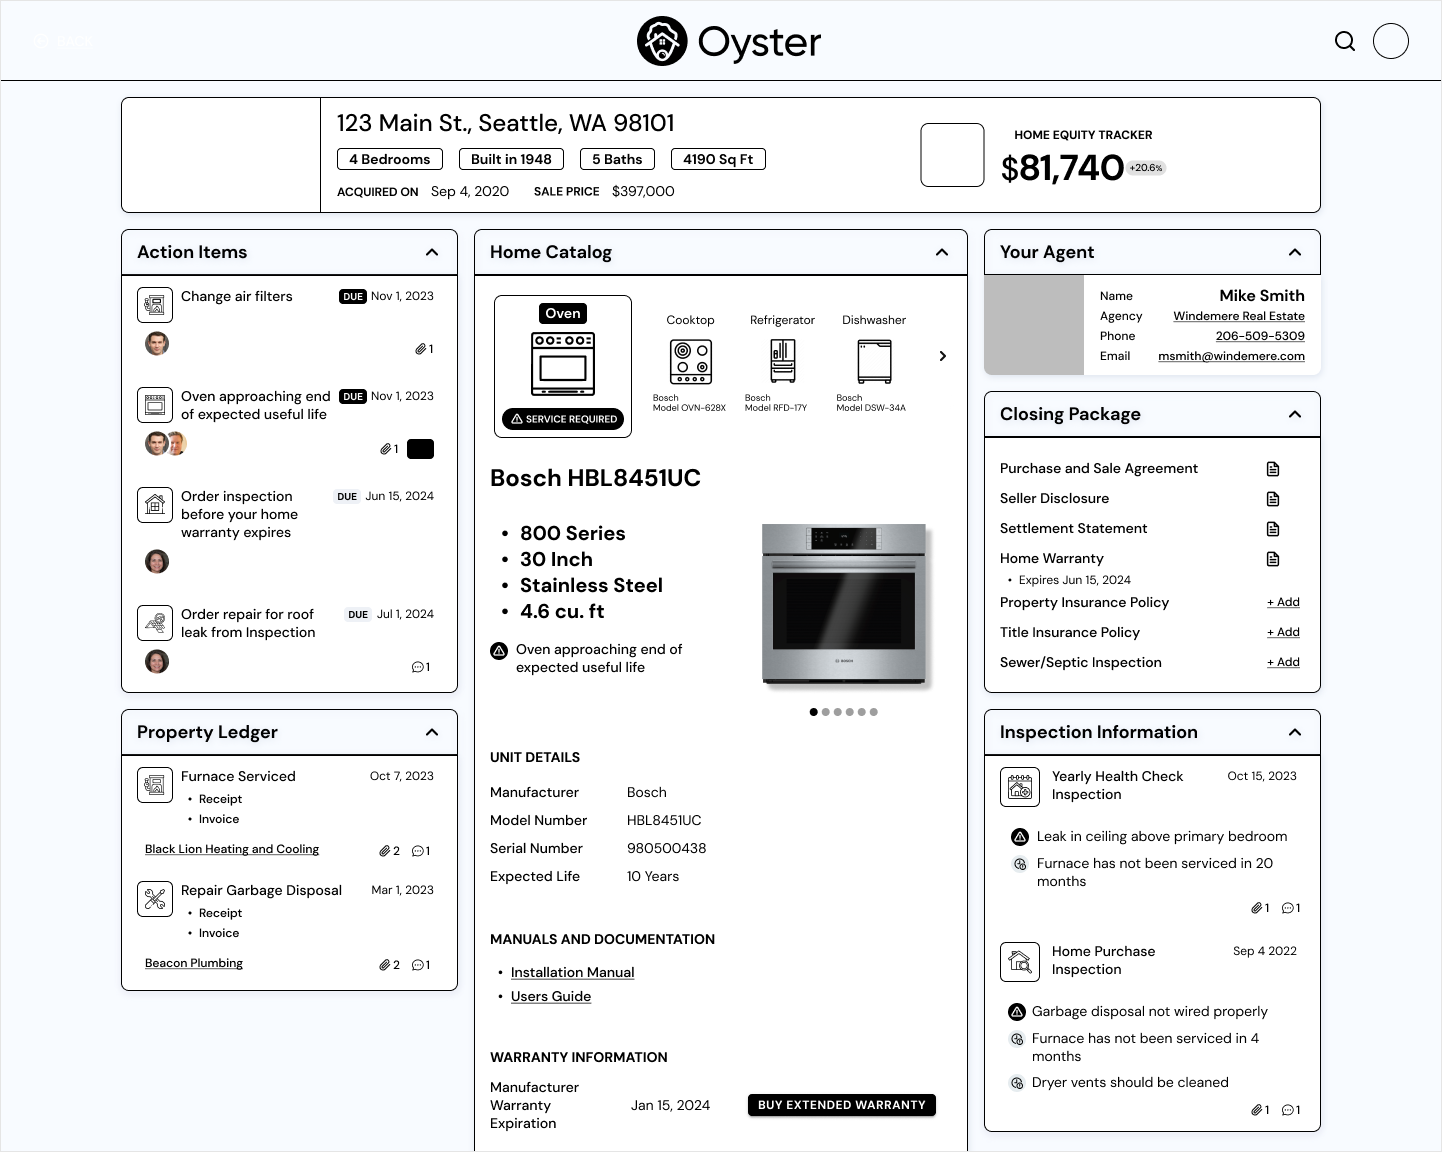The width and height of the screenshot is (1442, 1152).
Task: Select the Cooktop appliance icon
Action: tap(691, 361)
